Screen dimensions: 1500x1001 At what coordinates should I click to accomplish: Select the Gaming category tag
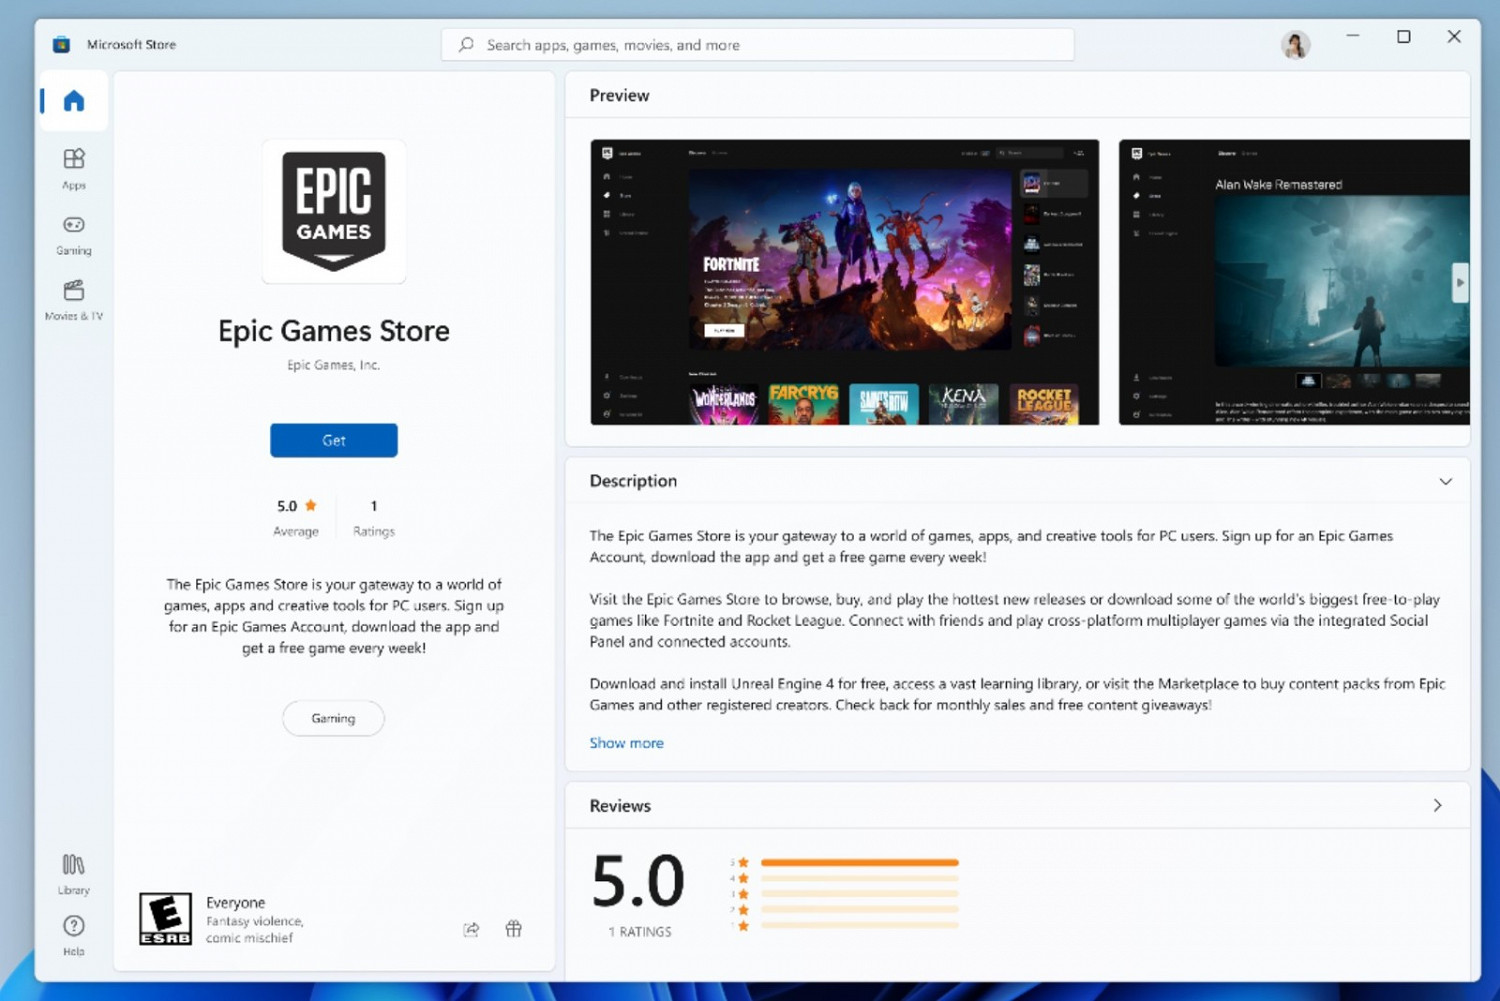point(333,717)
